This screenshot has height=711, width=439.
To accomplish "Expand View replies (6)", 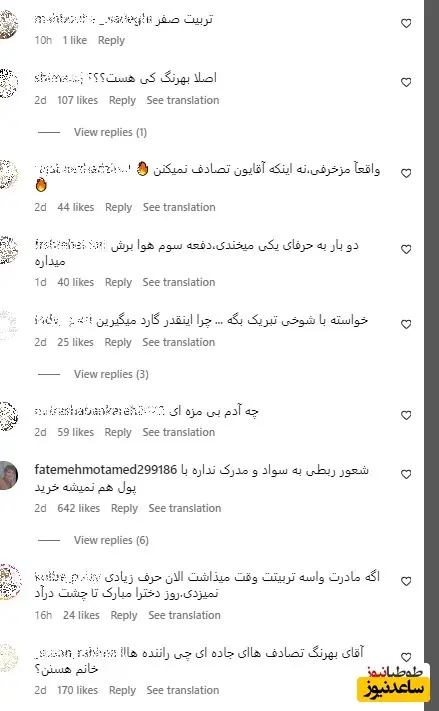I will (x=111, y=541).
